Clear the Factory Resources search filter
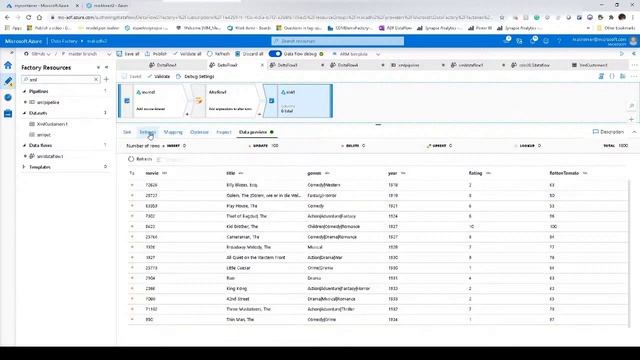Image resolution: width=640 pixels, height=360 pixels. 96,80
